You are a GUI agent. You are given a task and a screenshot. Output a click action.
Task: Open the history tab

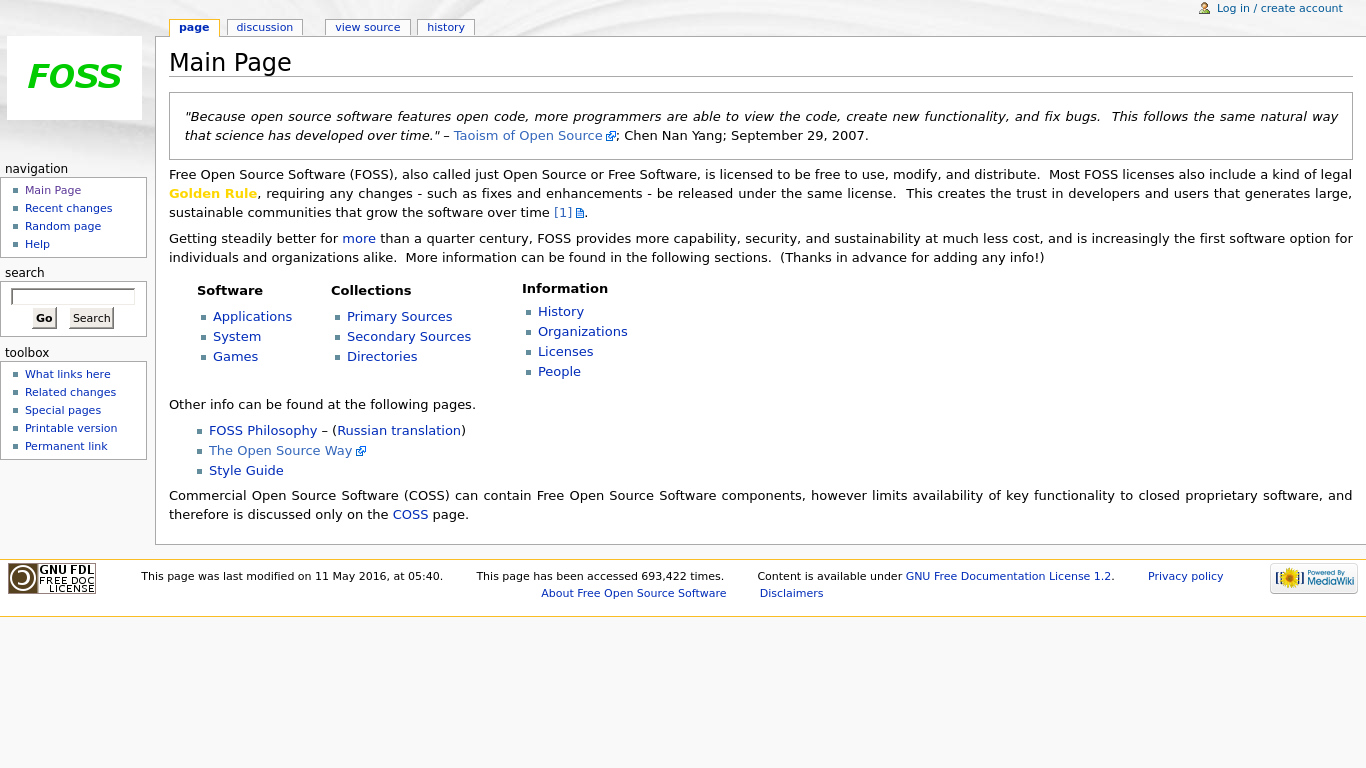point(445,28)
